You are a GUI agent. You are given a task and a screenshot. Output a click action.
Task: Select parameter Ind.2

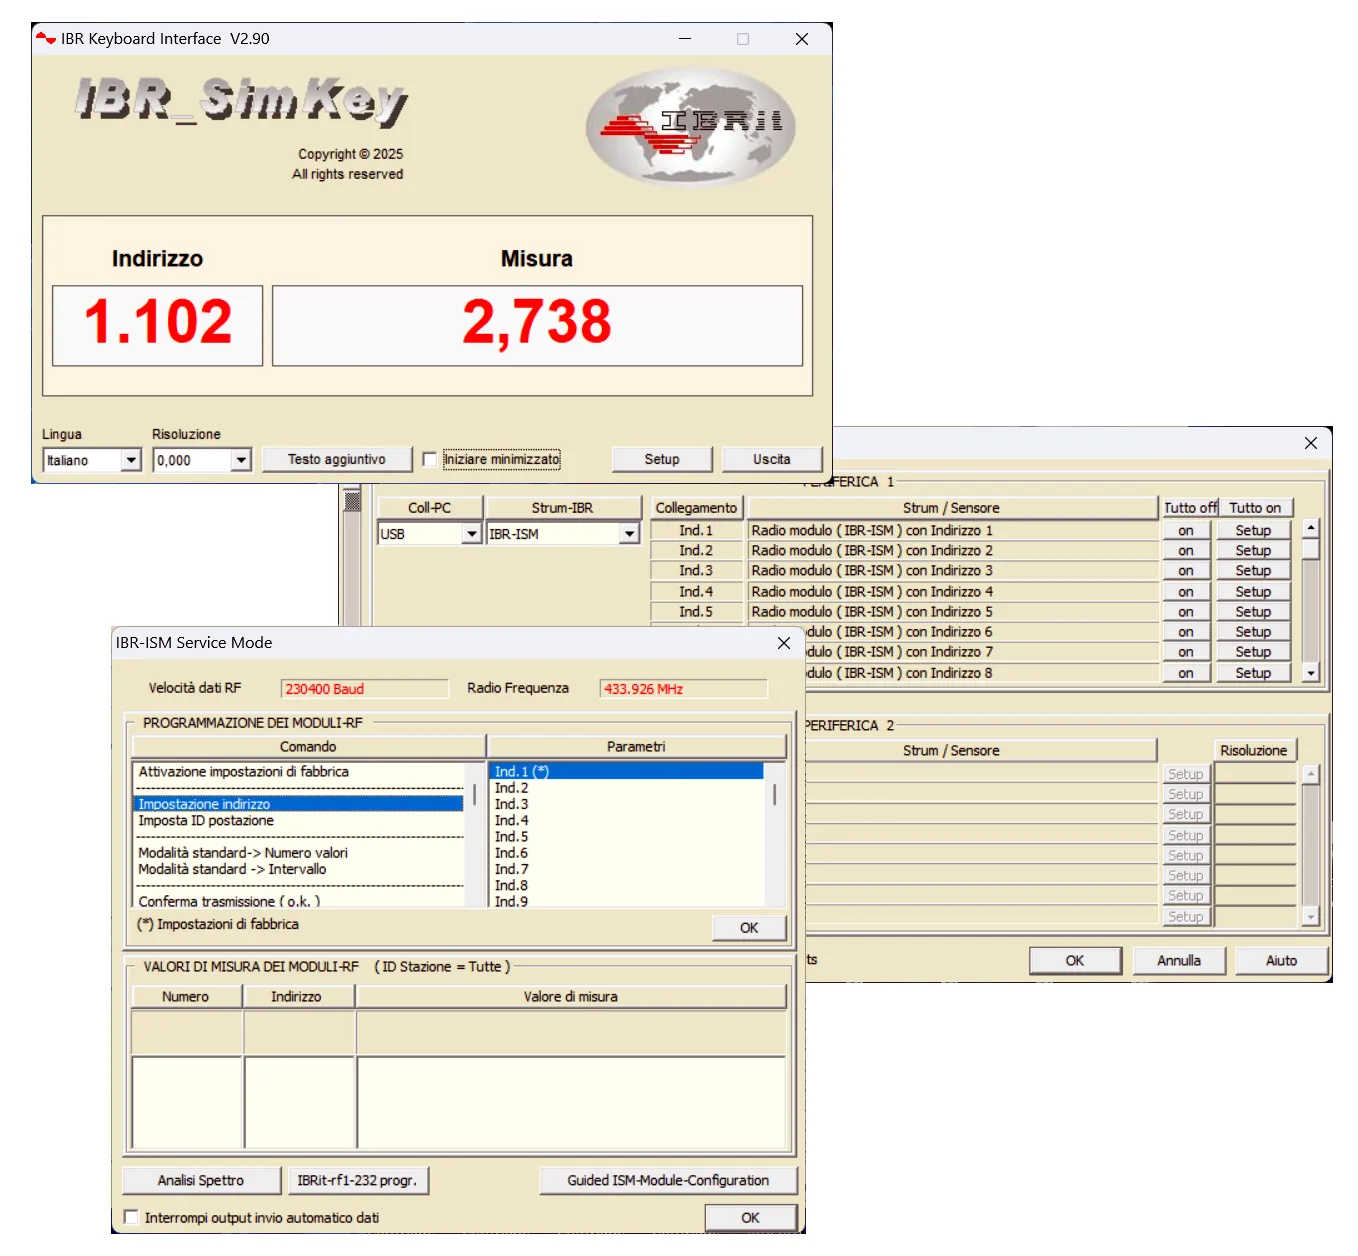tap(626, 788)
